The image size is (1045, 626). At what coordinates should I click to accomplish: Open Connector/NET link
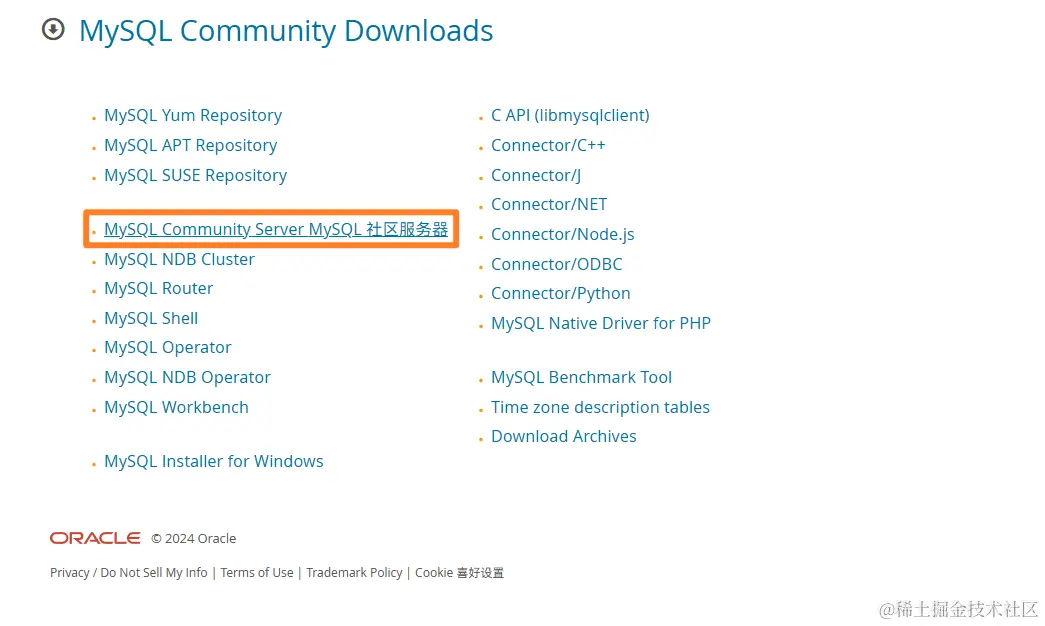[549, 204]
